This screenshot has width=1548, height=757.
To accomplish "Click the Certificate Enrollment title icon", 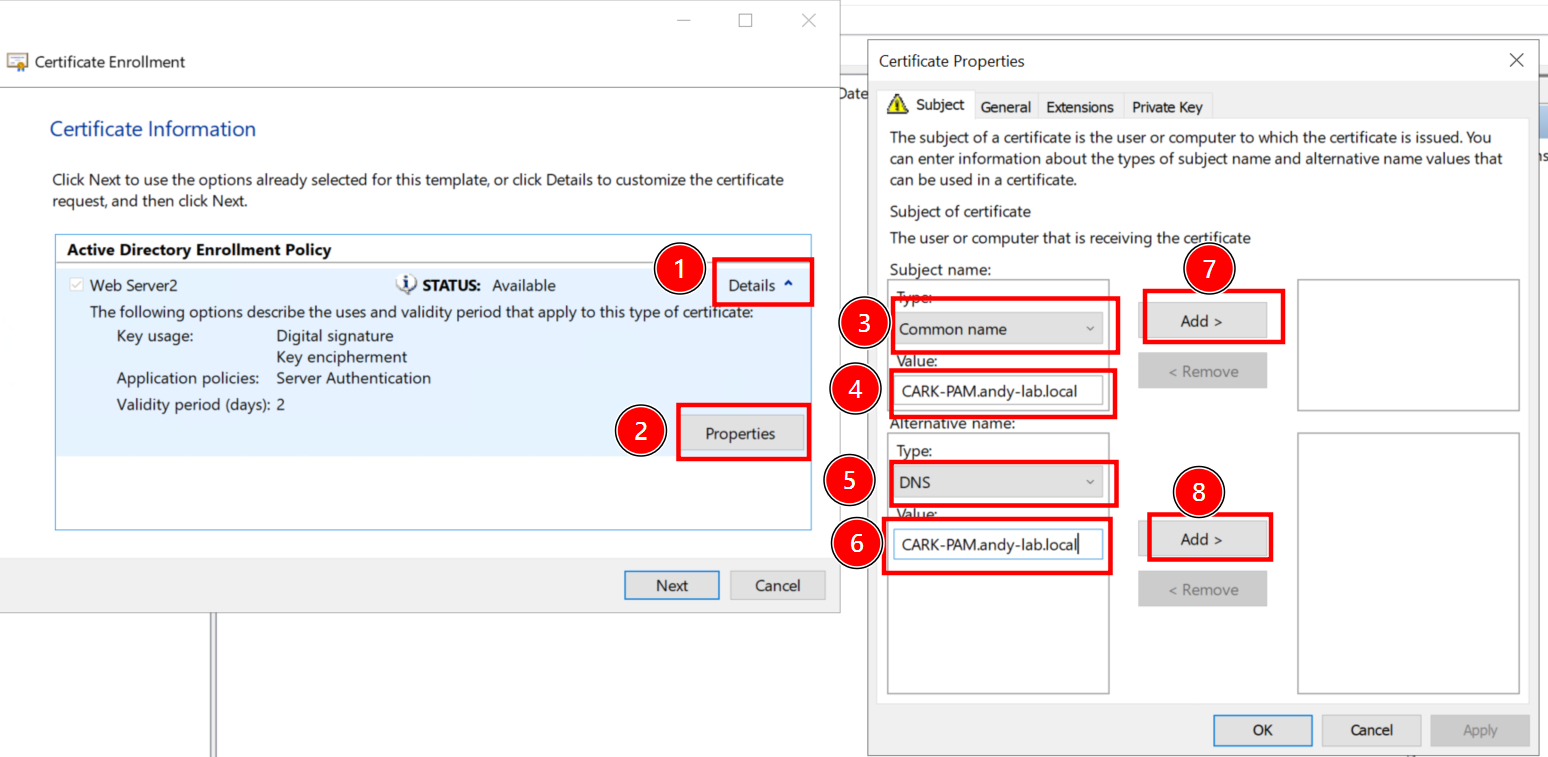I will tap(17, 62).
